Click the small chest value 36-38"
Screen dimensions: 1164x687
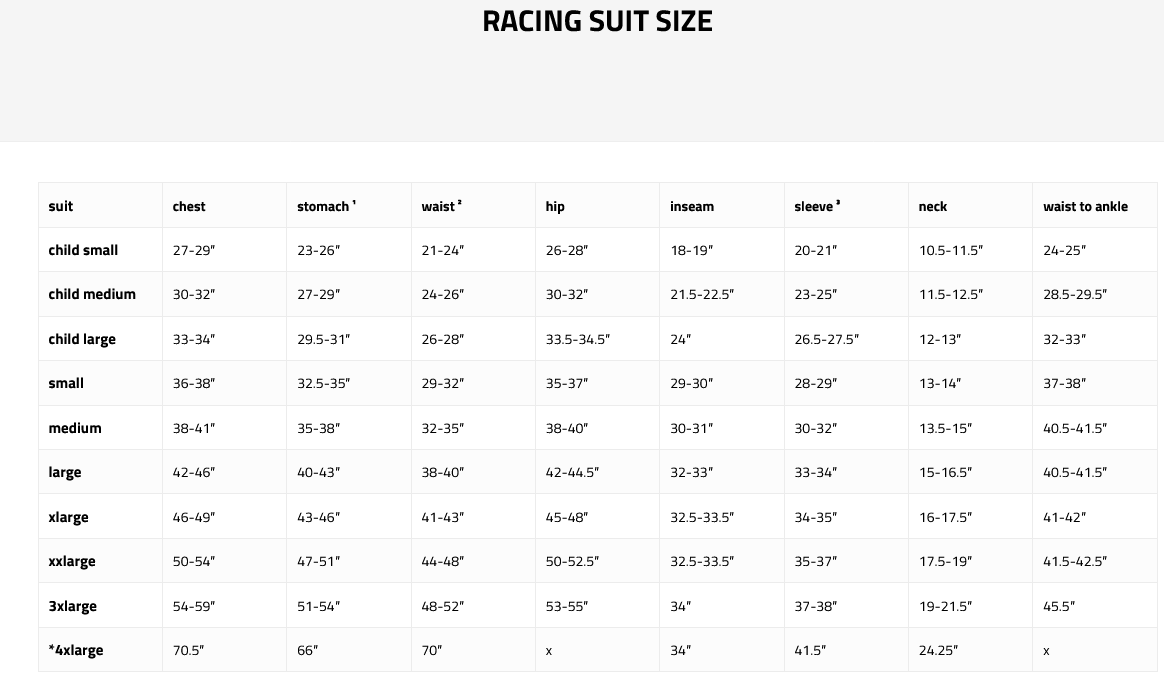coord(194,383)
